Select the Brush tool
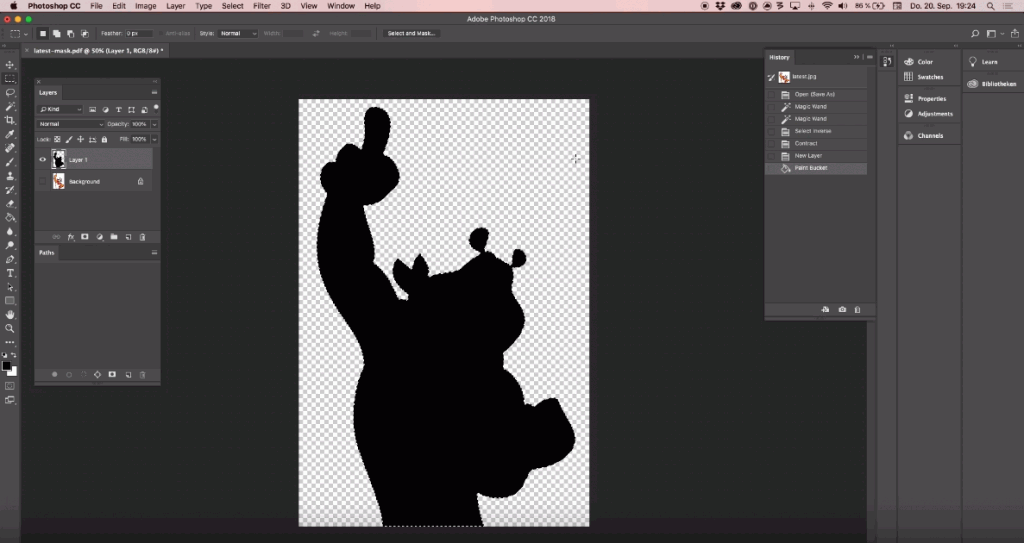This screenshot has width=1024, height=543. click(x=10, y=162)
